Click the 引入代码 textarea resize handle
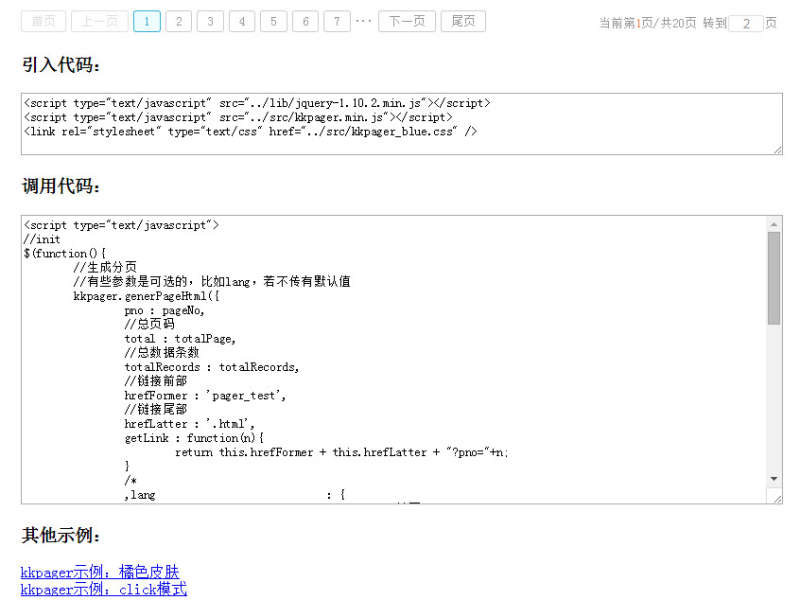This screenshot has height=600, width=800. pos(777,150)
